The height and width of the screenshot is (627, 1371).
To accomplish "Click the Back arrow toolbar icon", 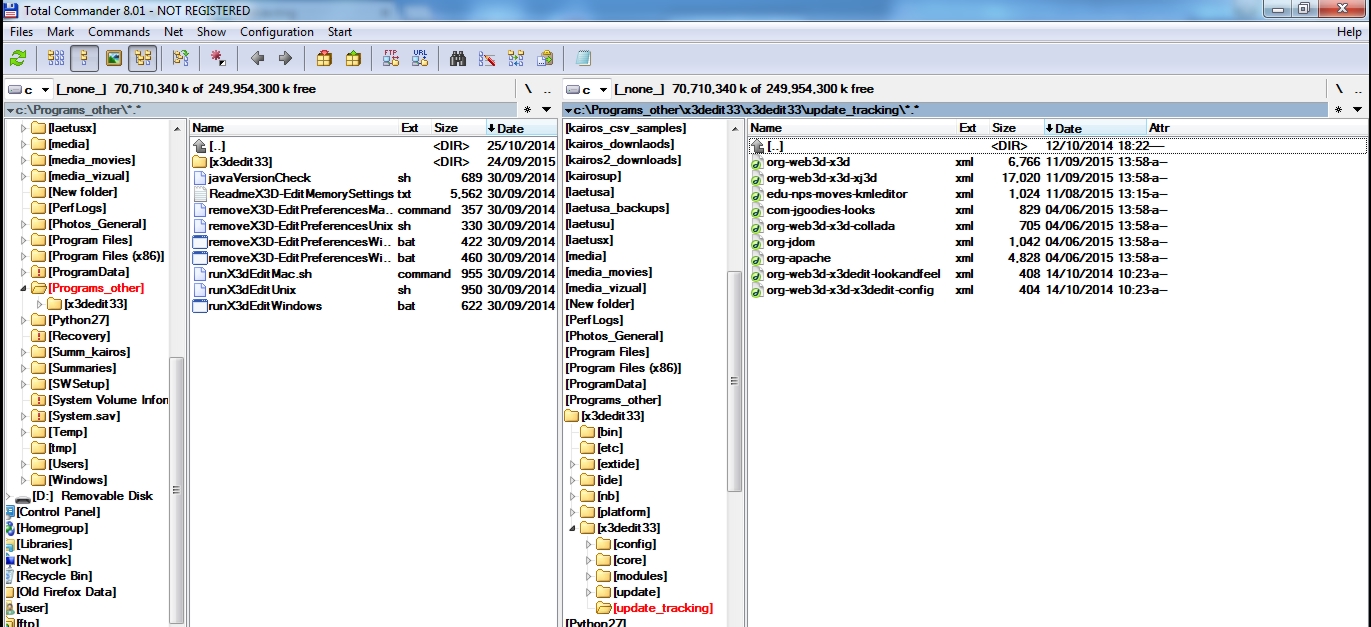I will [x=257, y=58].
